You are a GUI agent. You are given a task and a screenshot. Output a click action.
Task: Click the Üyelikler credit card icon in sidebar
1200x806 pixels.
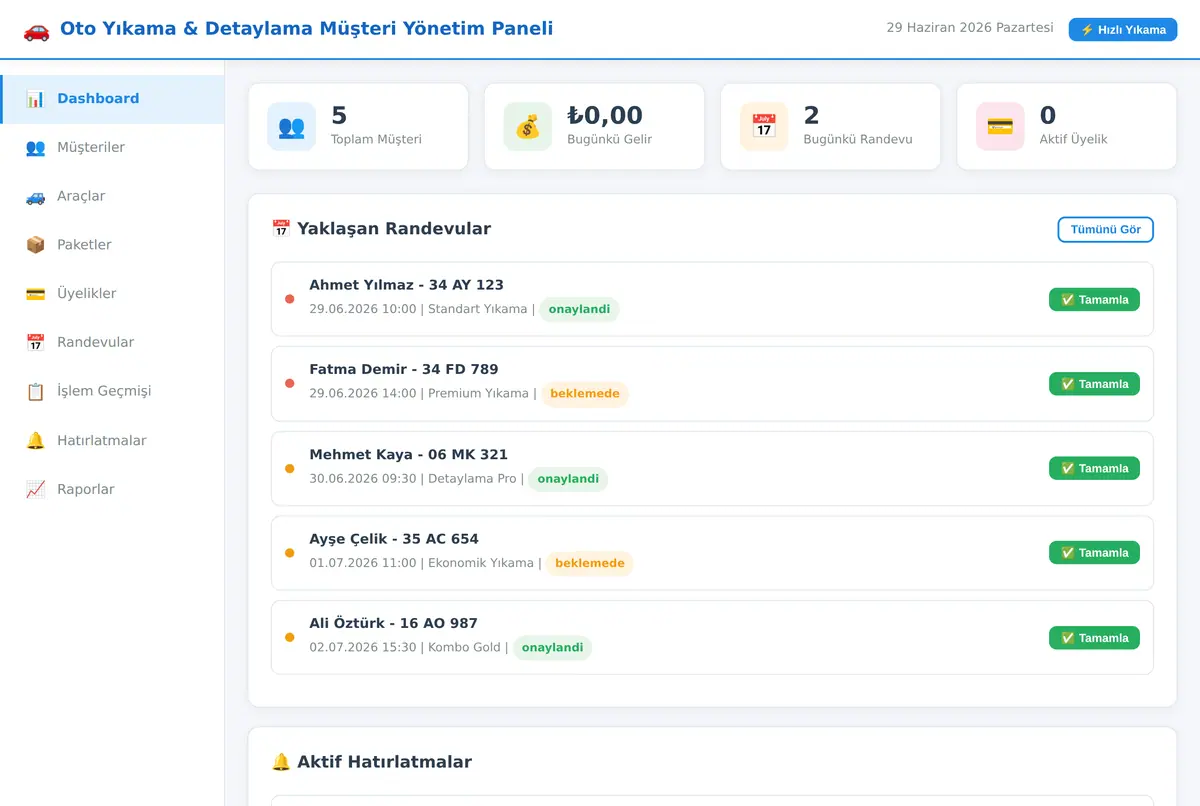[35, 294]
